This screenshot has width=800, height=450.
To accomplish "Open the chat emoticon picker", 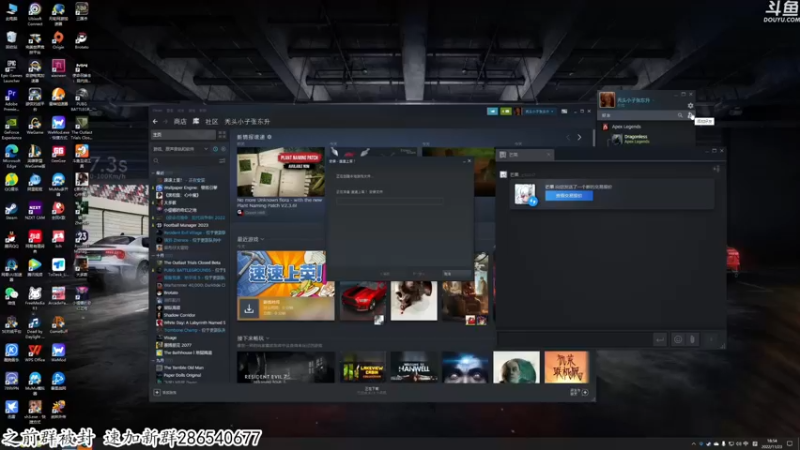I will coord(678,339).
